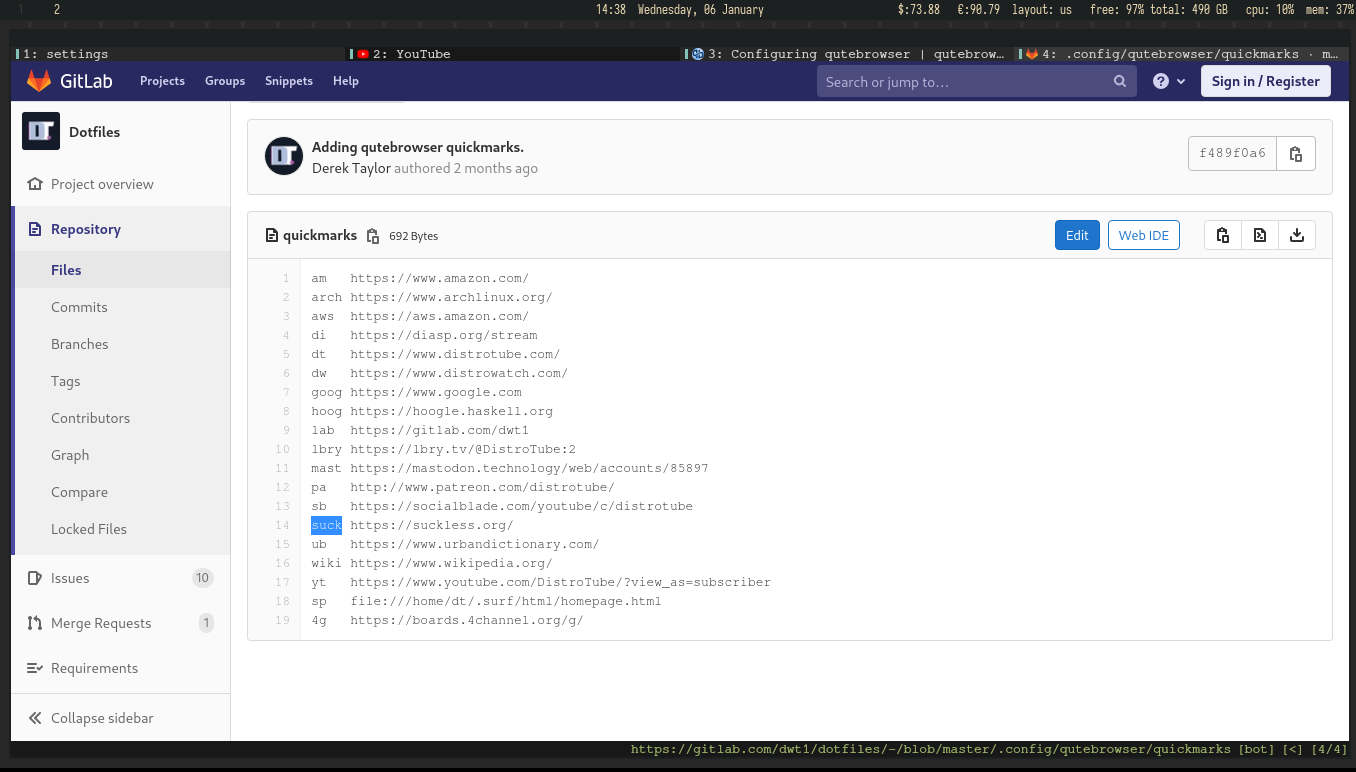Switch to the .config/qutebrowser/quickmarks tab

pyautogui.click(x=1182, y=54)
